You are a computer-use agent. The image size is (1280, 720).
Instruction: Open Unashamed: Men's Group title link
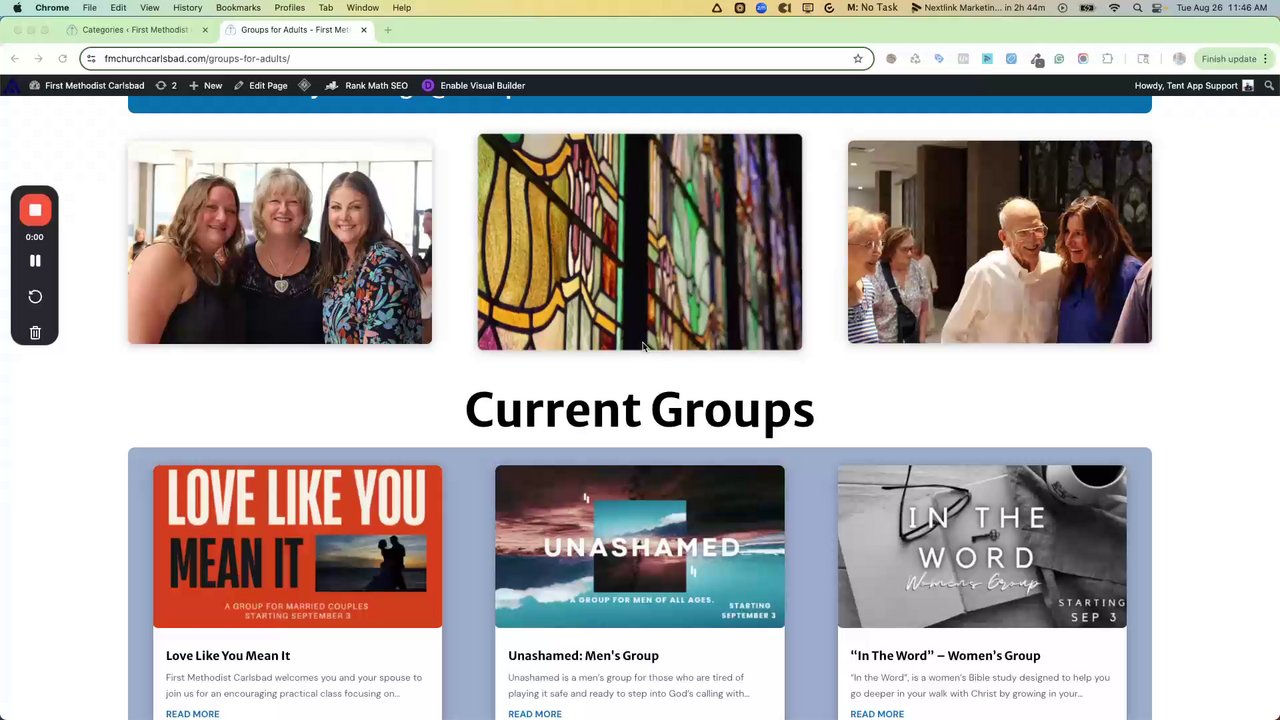point(583,656)
